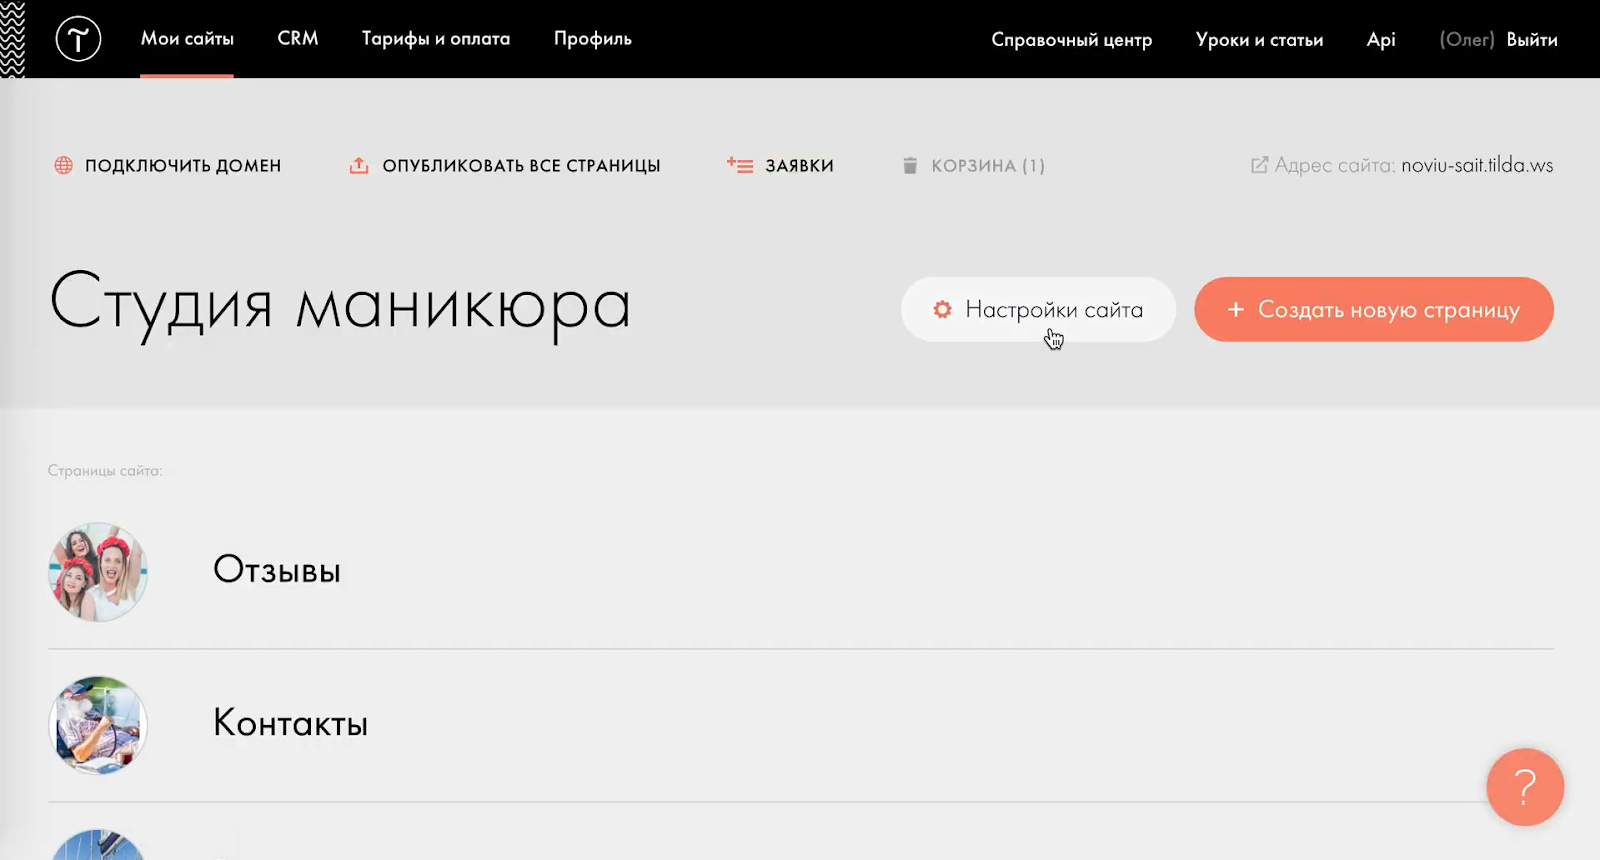The image size is (1600, 860).
Task: Open the Отзывы page thumbnail
Action: (98, 572)
